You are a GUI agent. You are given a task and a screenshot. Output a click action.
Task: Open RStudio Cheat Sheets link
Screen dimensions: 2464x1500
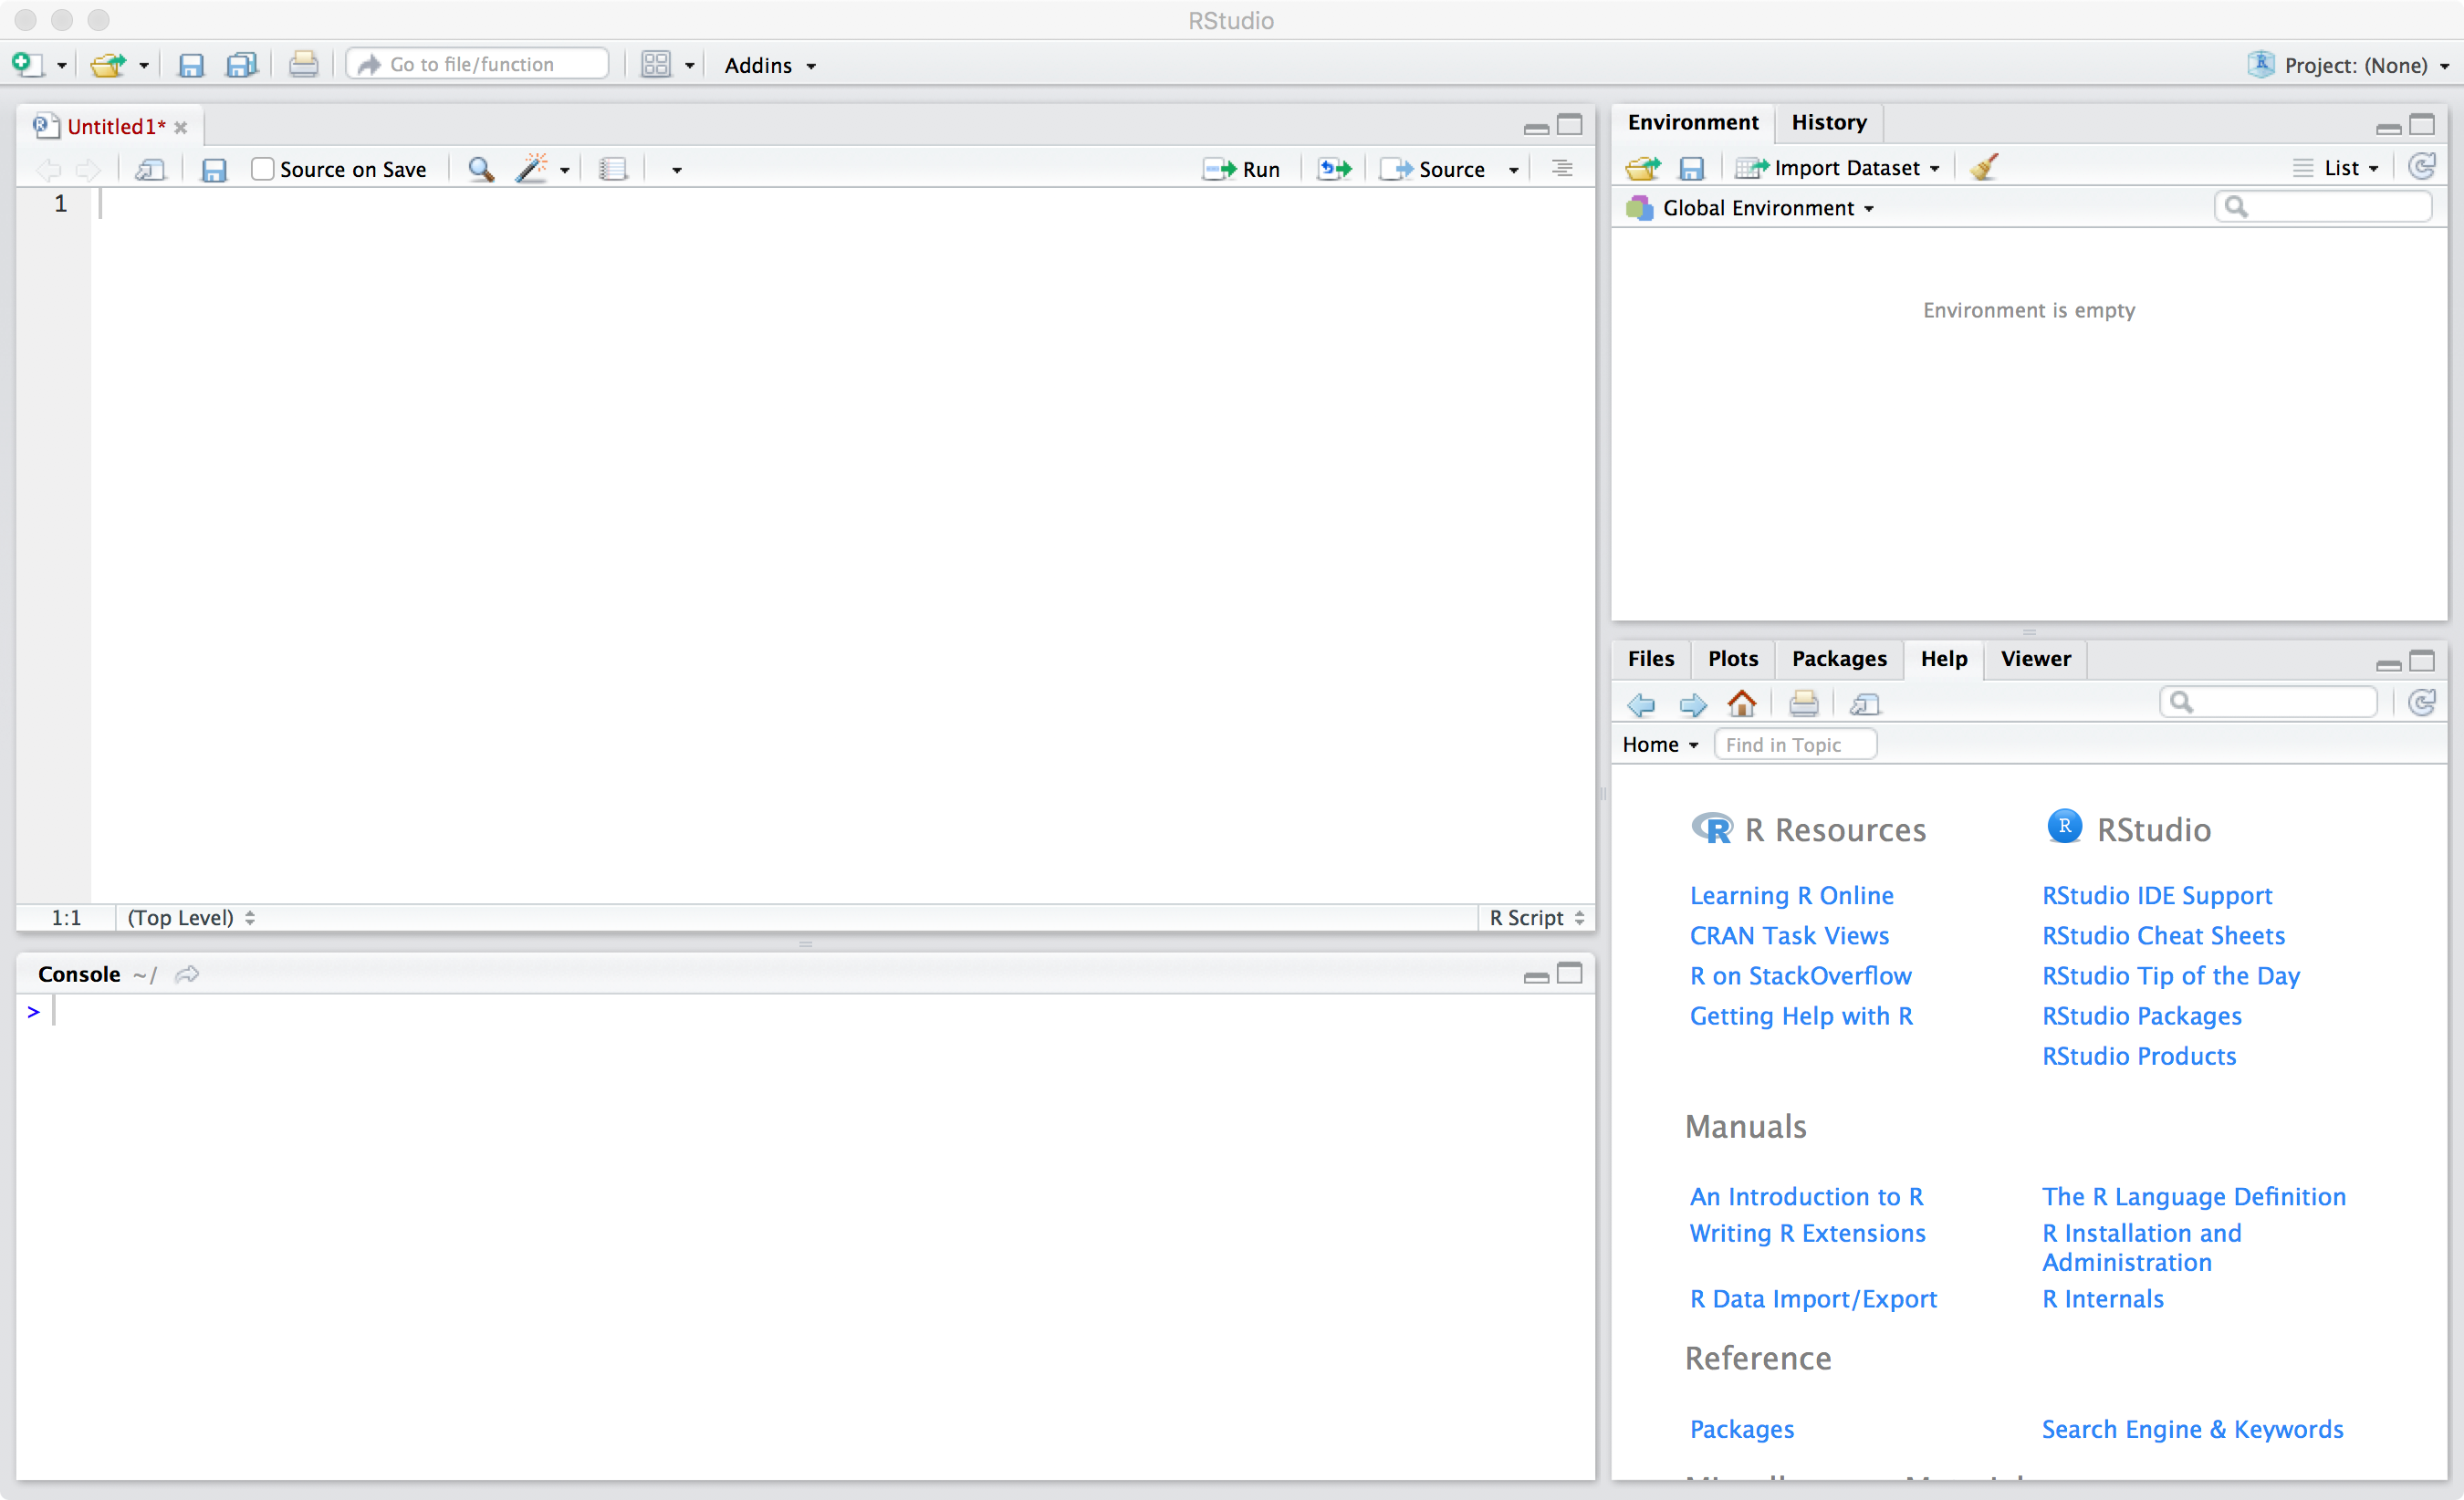[2163, 935]
